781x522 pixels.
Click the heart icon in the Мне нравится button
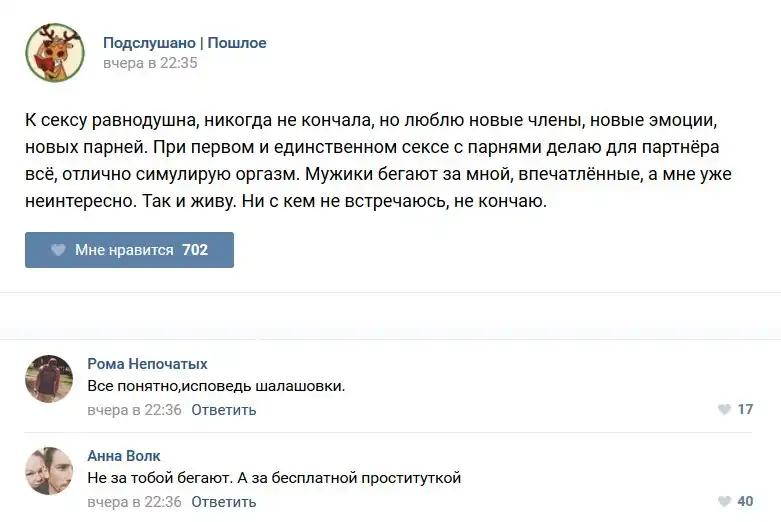point(58,250)
